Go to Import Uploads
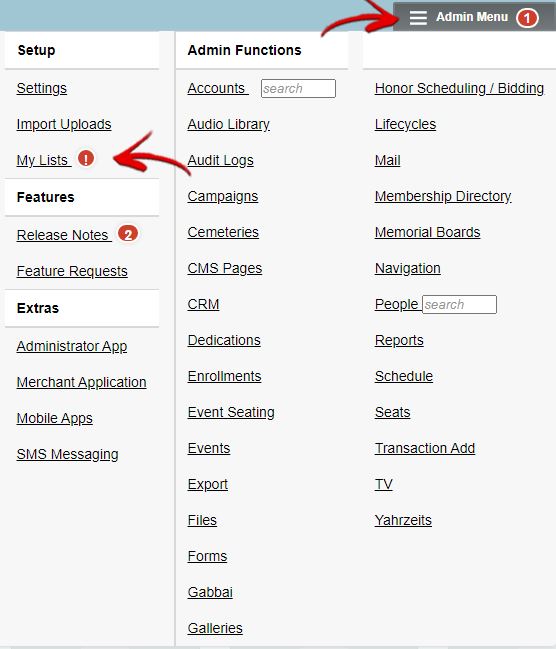Viewport: 556px width, 649px height. point(64,124)
